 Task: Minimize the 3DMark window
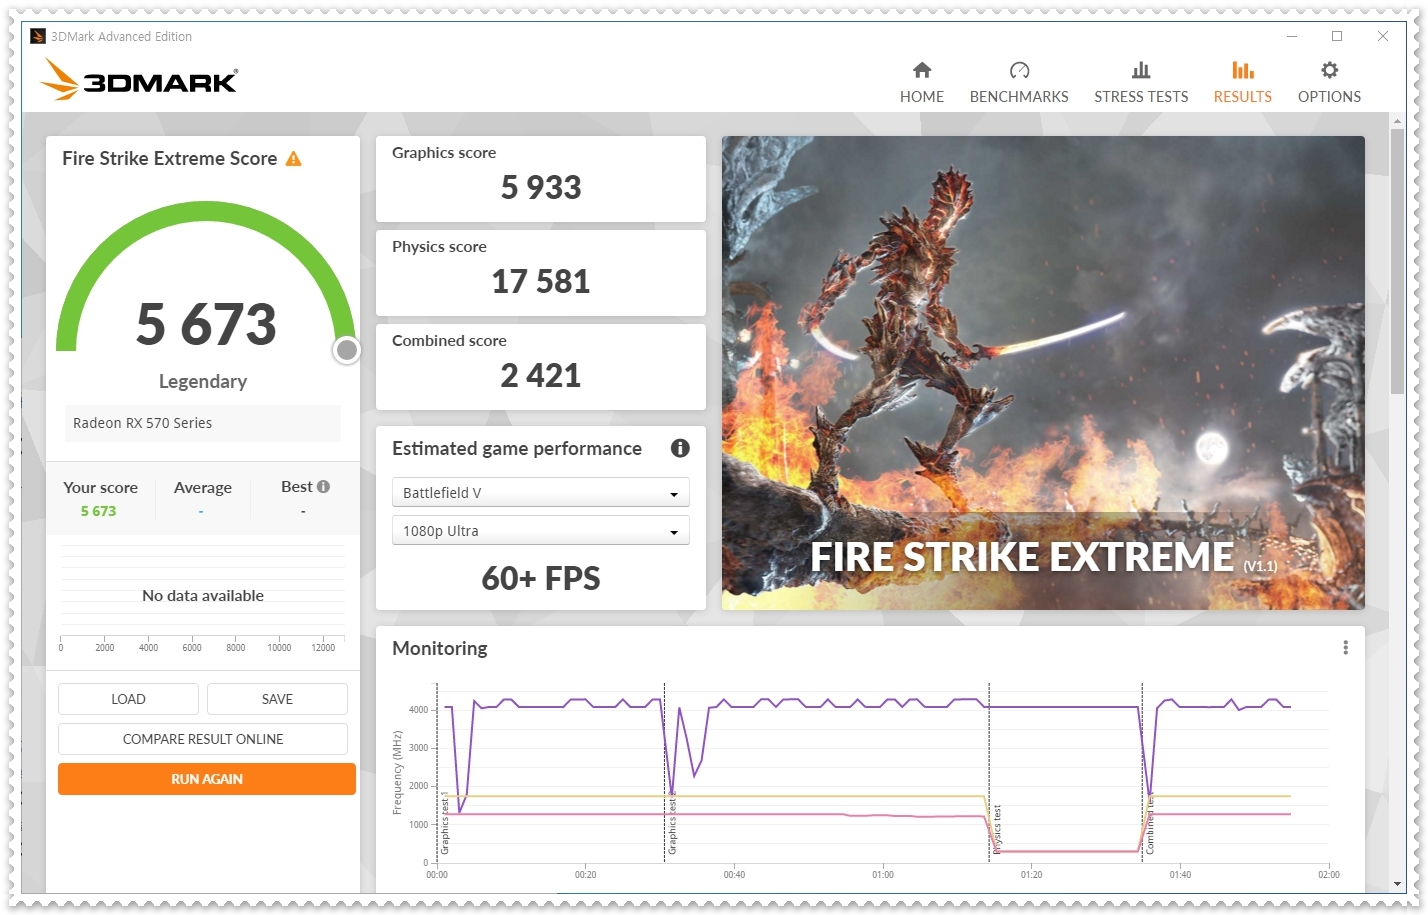tap(1292, 36)
